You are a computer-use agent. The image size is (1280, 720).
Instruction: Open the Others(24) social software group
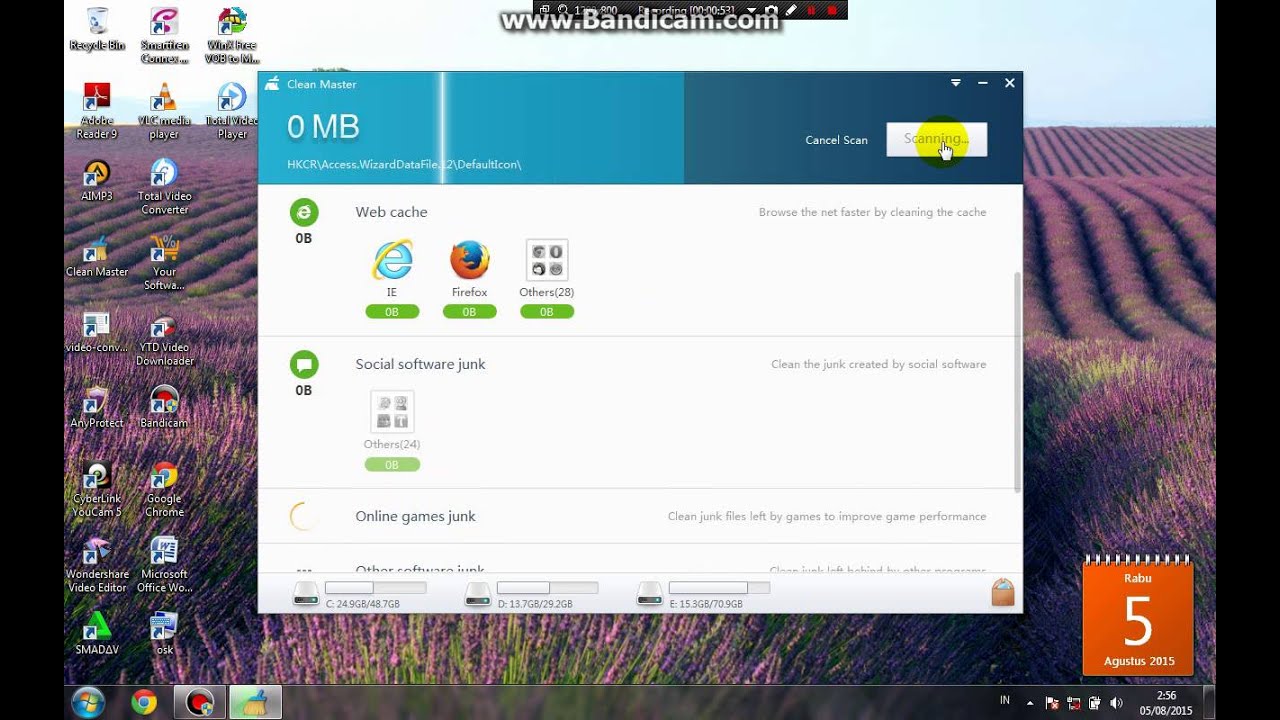[x=392, y=412]
